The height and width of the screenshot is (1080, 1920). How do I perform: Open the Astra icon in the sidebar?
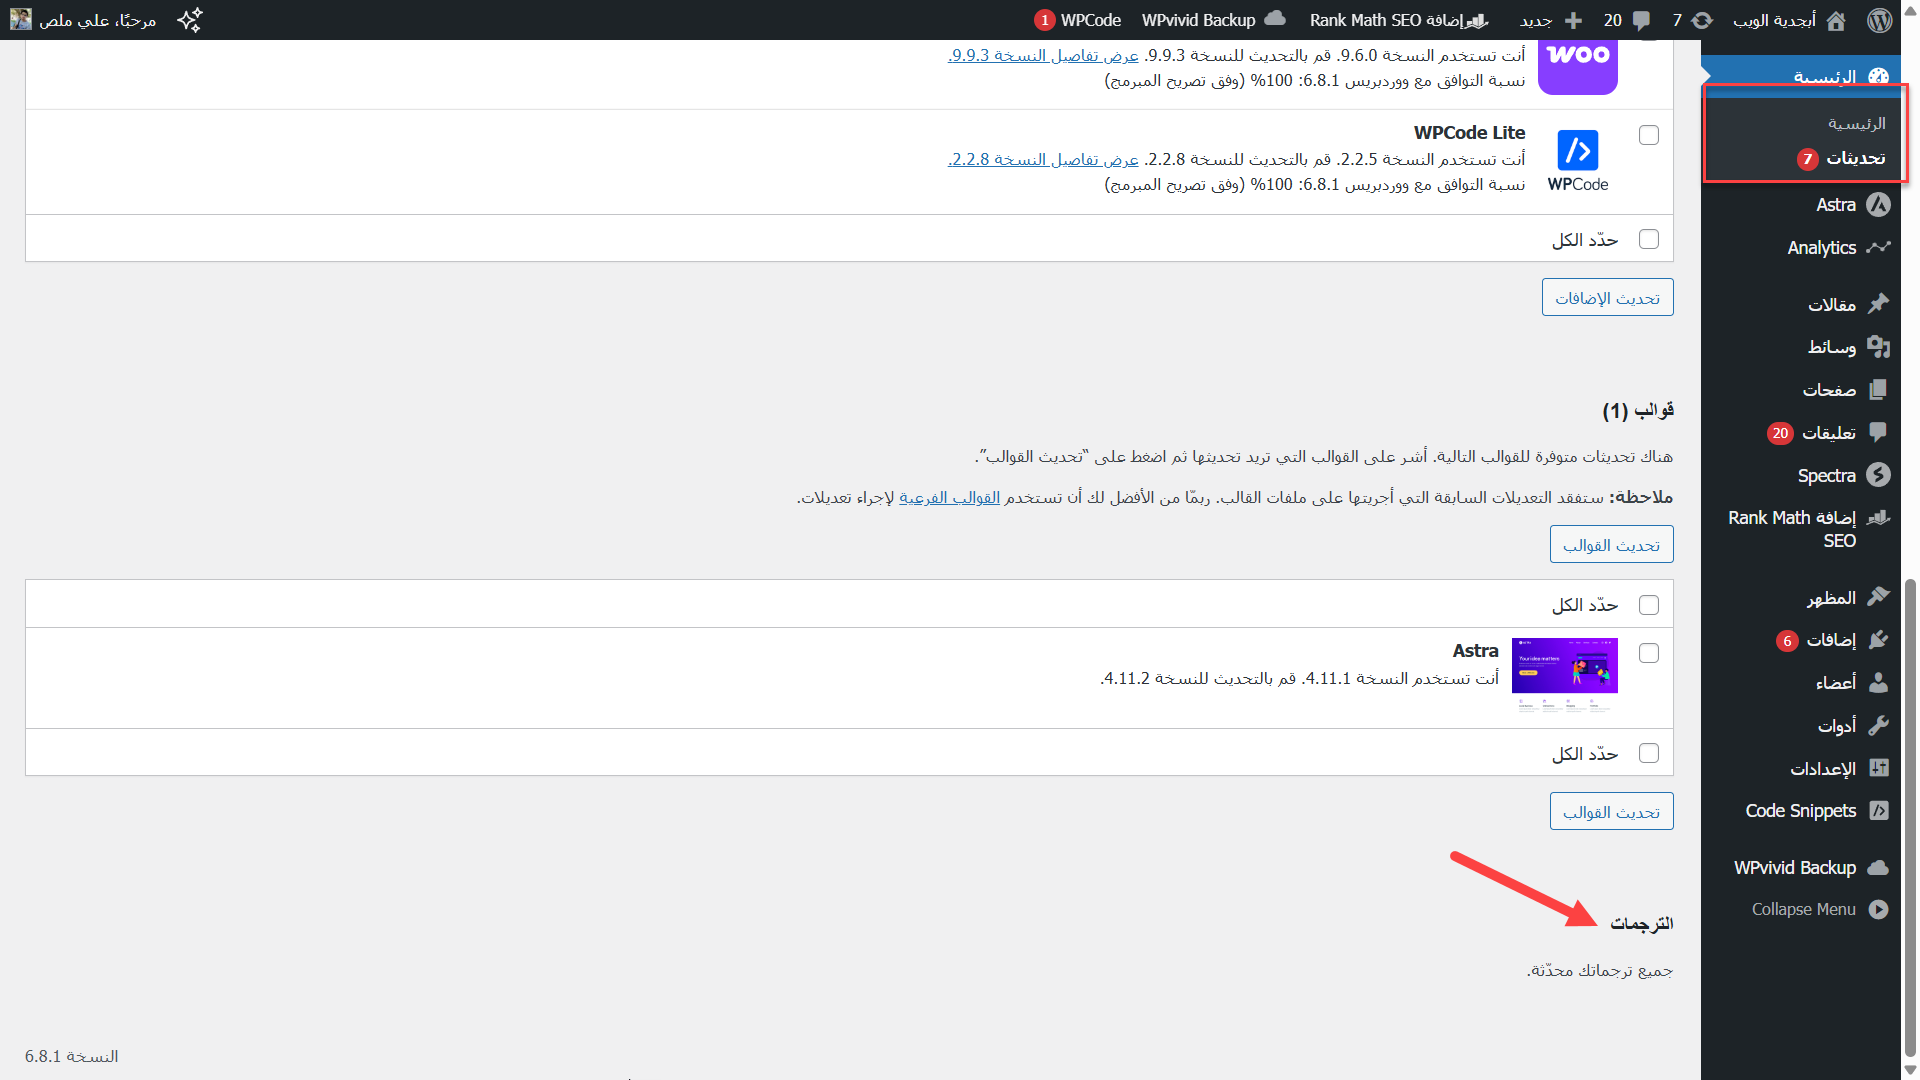(1878, 205)
